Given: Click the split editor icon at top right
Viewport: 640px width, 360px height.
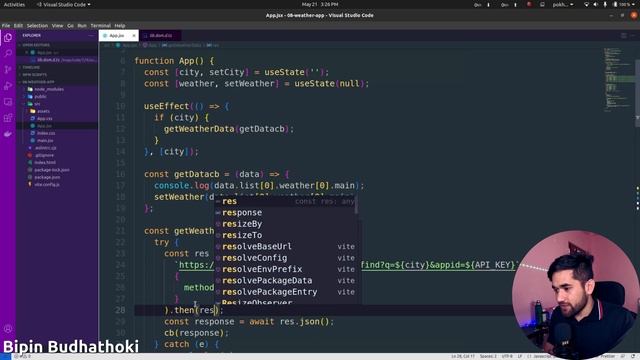Looking at the screenshot, I should 624,36.
